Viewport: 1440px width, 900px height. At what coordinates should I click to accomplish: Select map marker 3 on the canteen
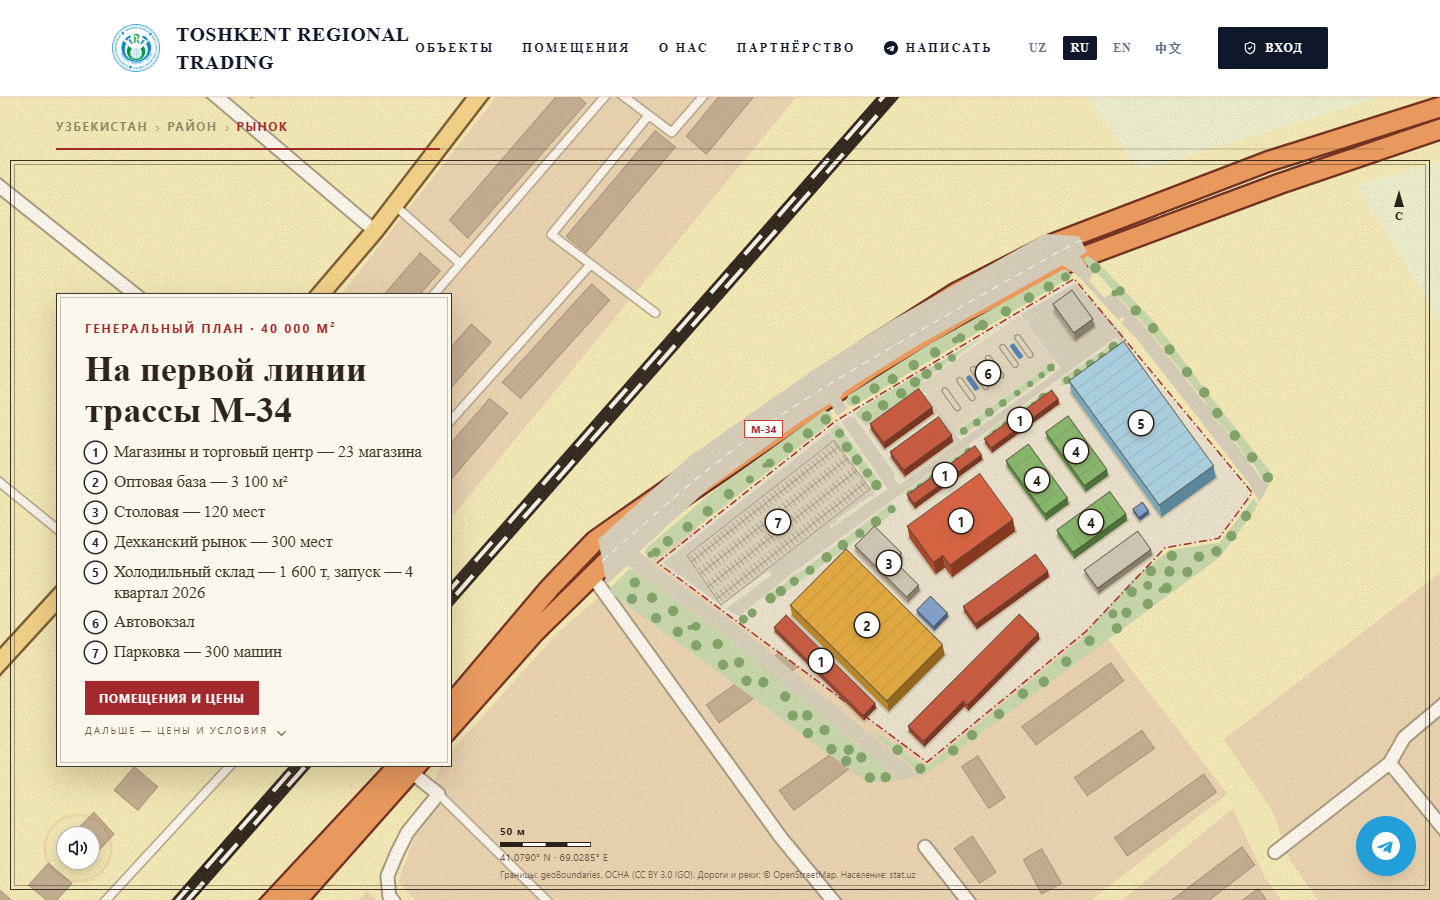point(889,564)
